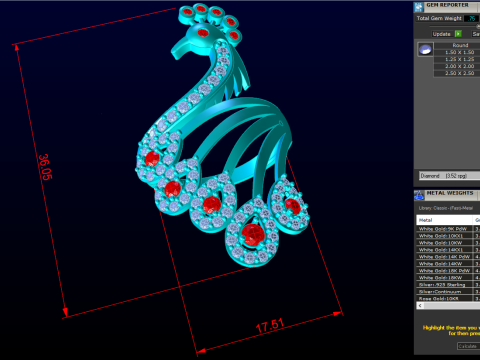Screen dimensions: 480x360
Task: Click the Update button
Action: [x=441, y=34]
